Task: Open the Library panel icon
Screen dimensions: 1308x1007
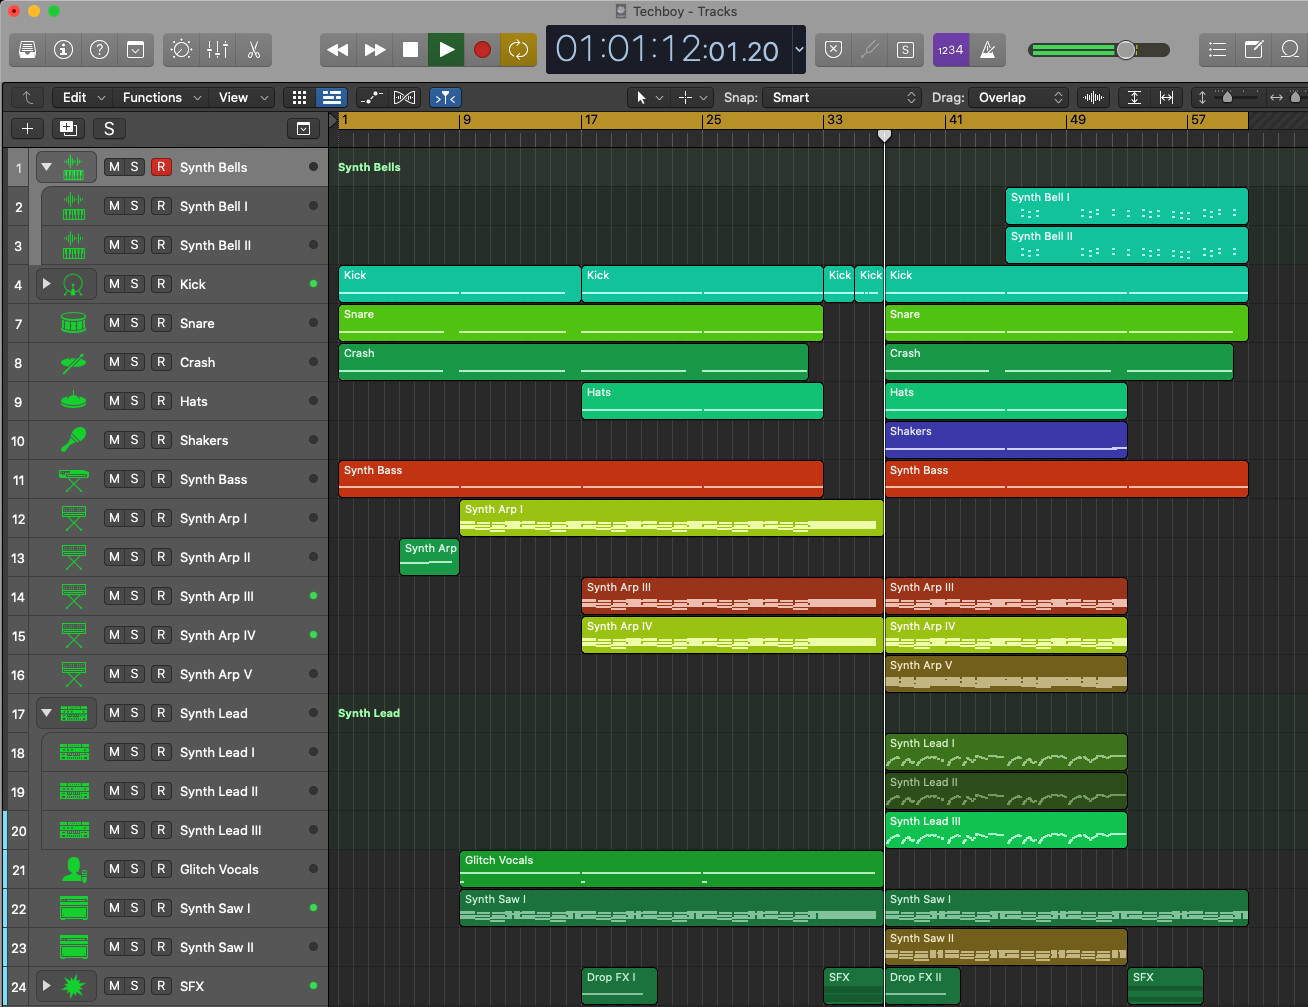Action: coord(27,50)
